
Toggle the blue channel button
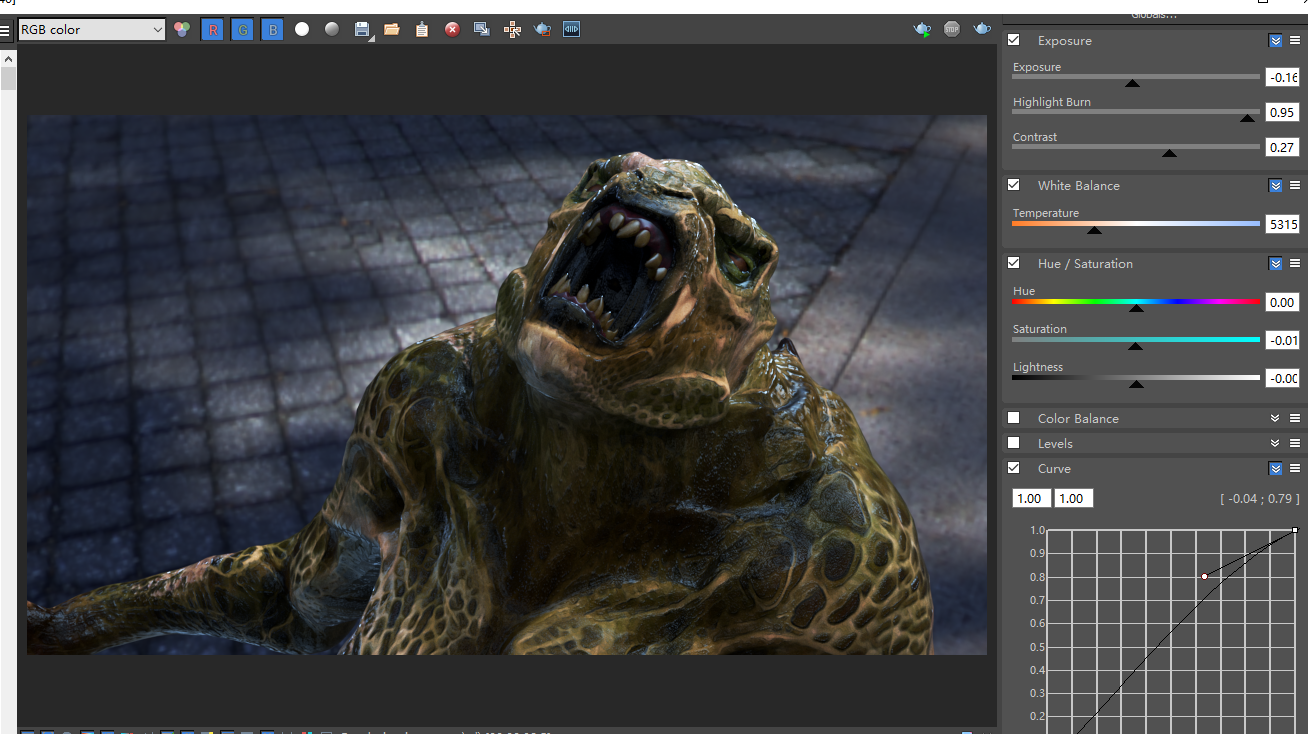(272, 30)
